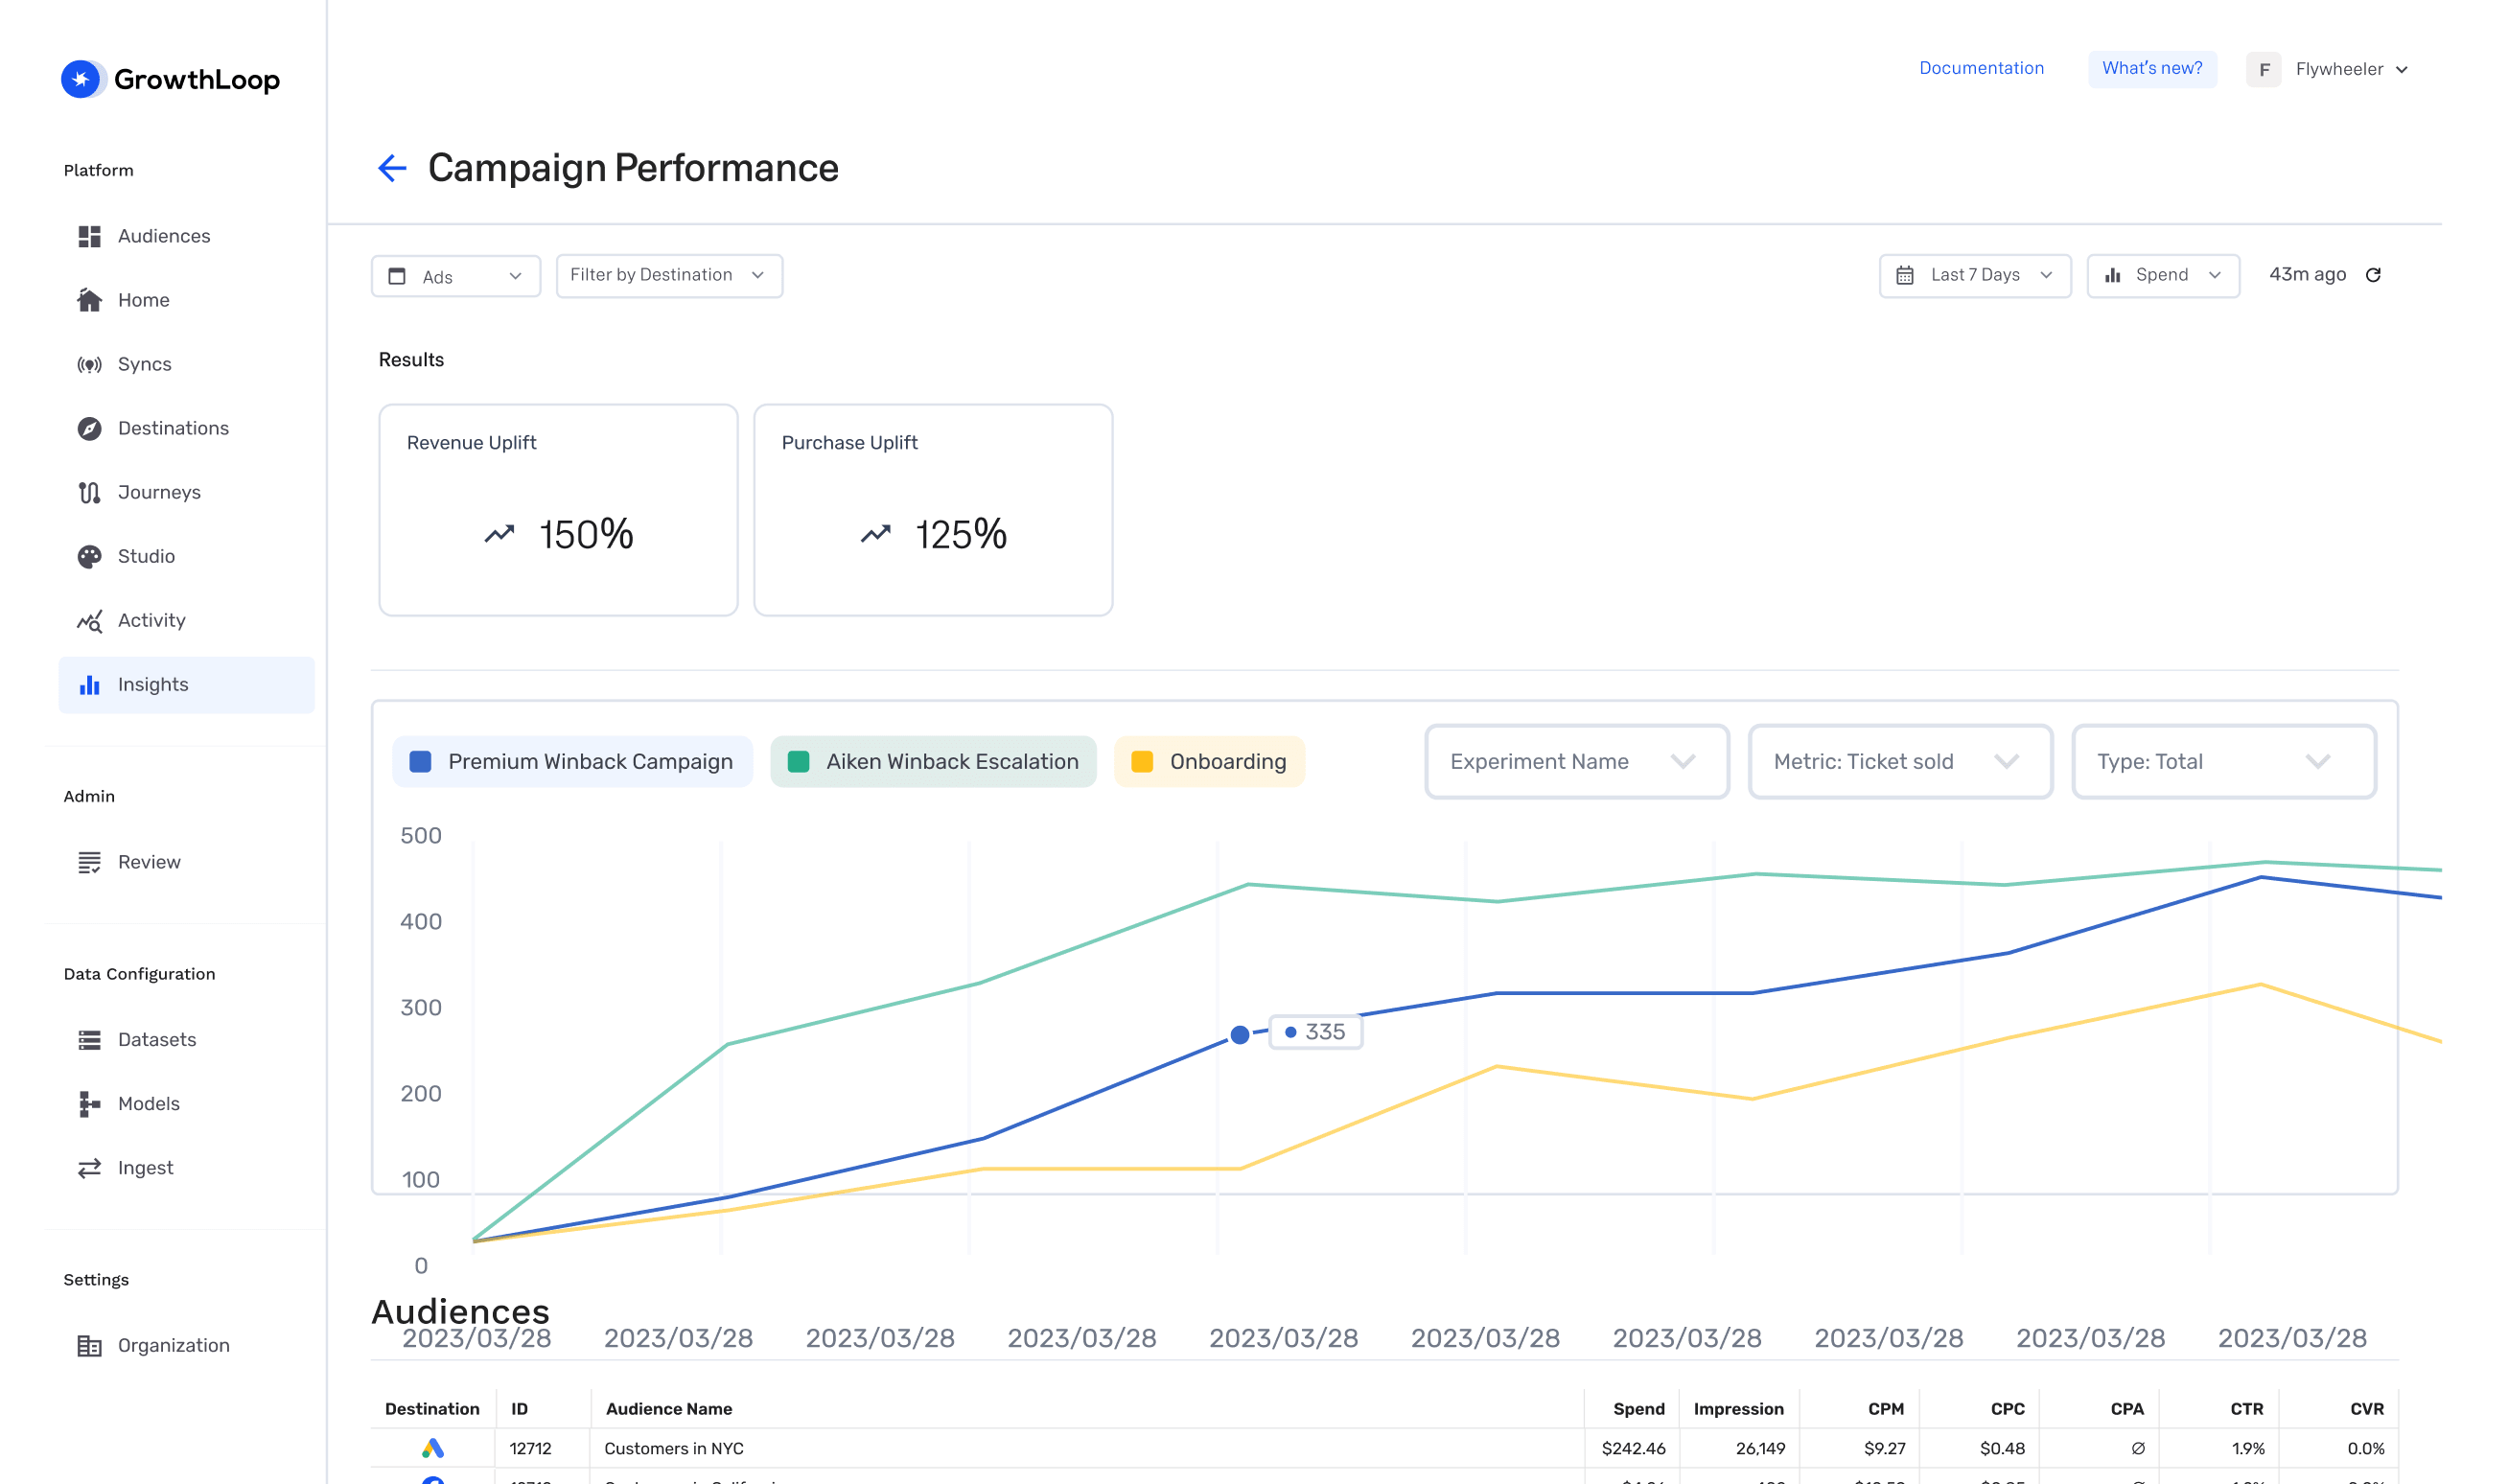Click the What's new? button

coord(2151,68)
